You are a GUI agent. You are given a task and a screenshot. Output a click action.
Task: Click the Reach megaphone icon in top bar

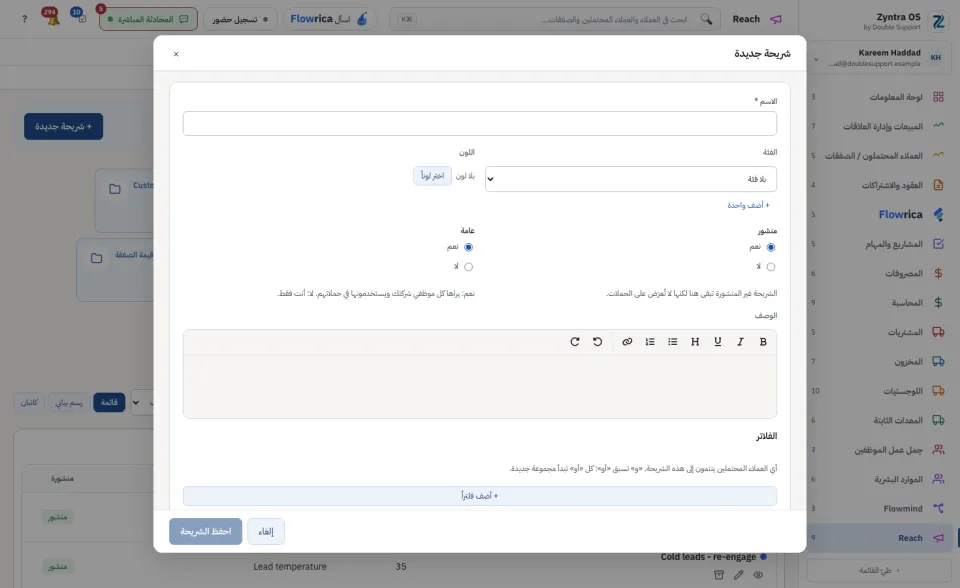pos(776,19)
